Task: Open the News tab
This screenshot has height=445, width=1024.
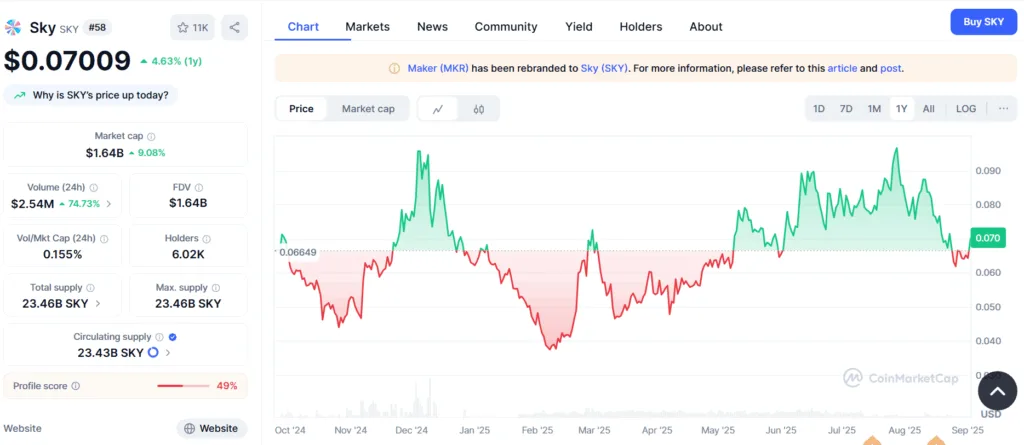Action: tap(432, 27)
